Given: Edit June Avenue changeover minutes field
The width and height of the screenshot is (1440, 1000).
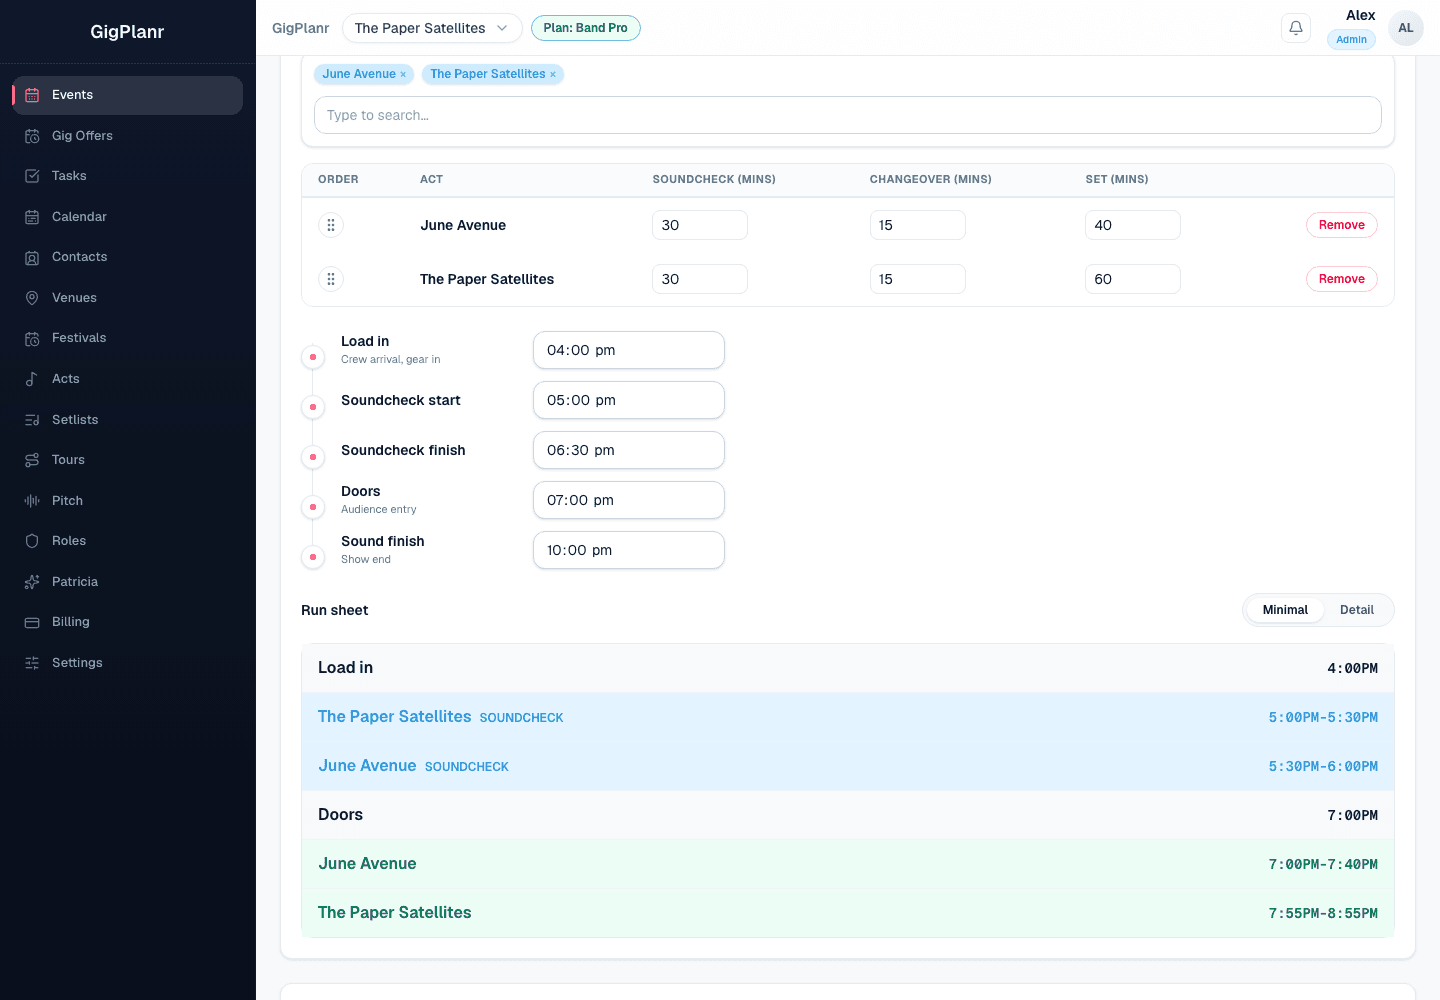Looking at the screenshot, I should pos(918,225).
